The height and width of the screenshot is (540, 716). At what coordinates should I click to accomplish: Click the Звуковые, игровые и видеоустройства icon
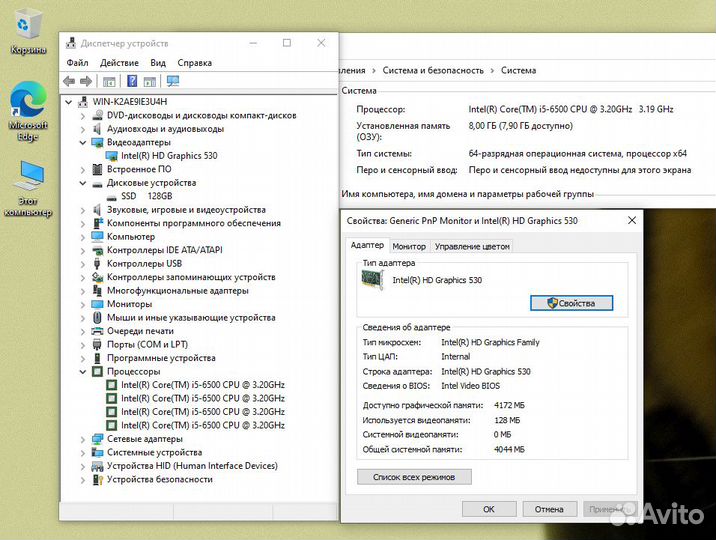click(x=97, y=210)
